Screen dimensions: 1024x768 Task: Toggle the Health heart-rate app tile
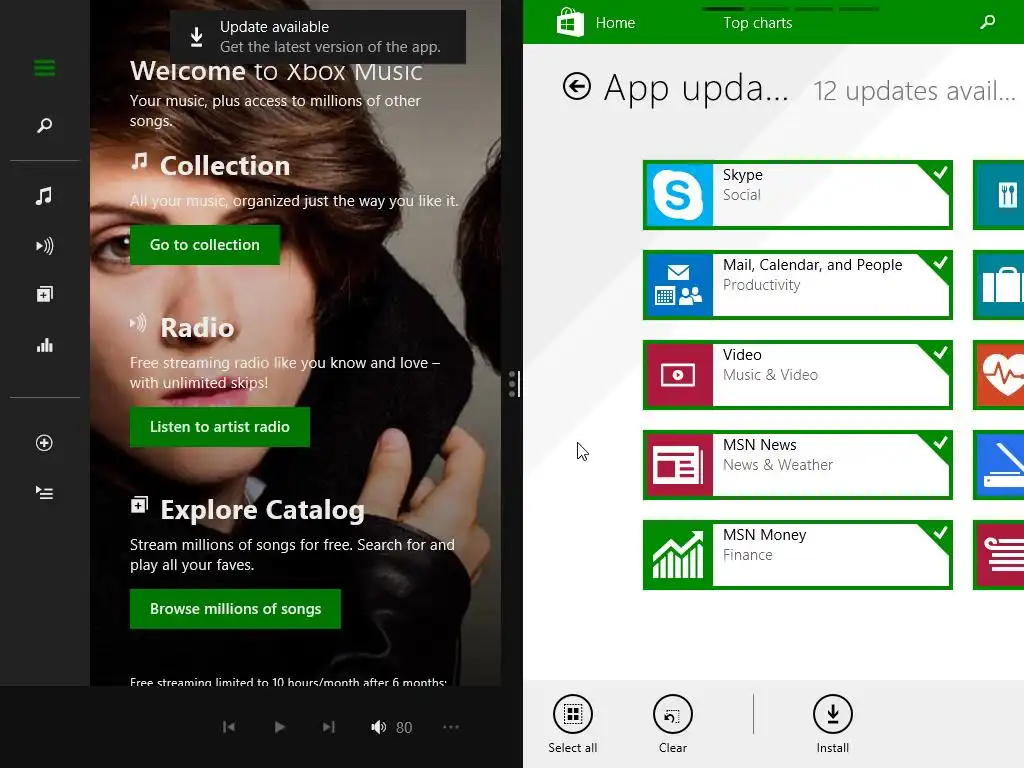point(999,375)
